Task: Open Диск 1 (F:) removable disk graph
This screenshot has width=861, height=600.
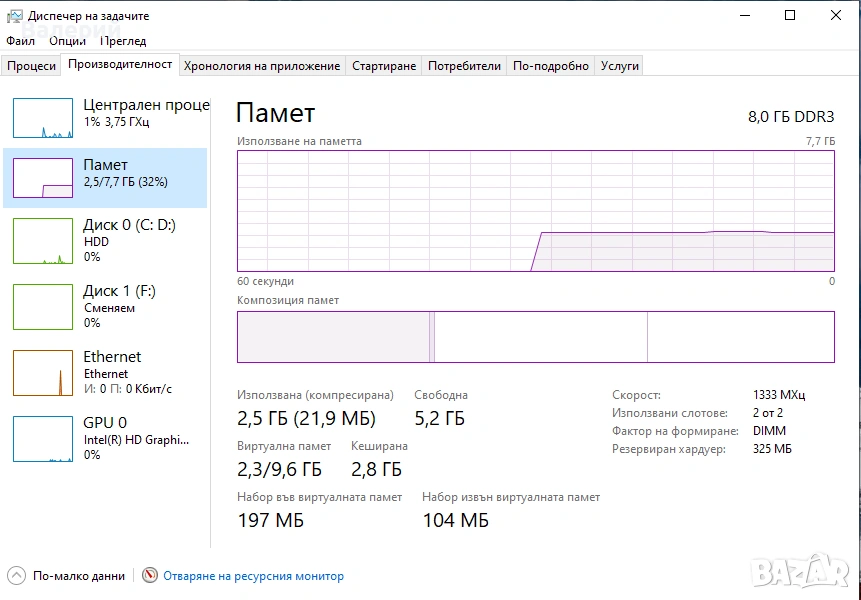Action: coord(43,306)
